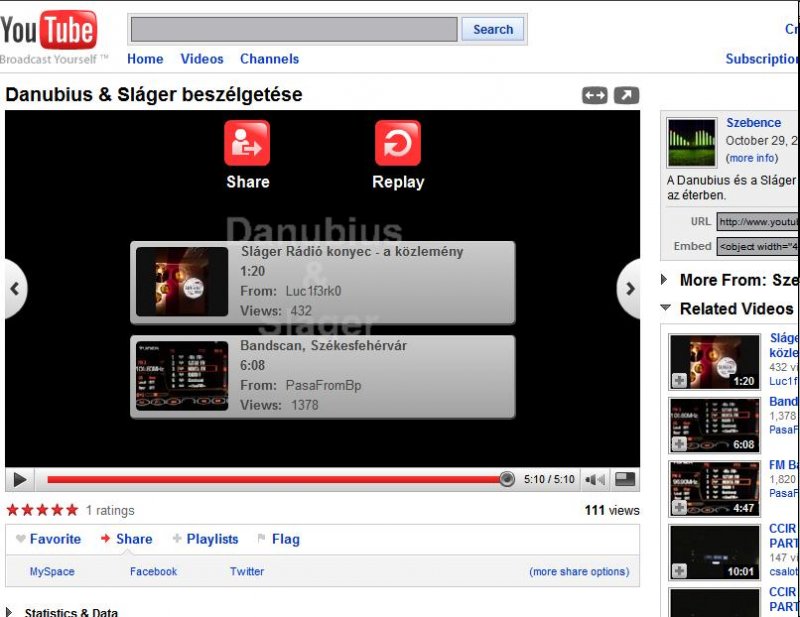Mute the video with speaker icon
Image resolution: width=800 pixels, height=617 pixels.
click(595, 480)
